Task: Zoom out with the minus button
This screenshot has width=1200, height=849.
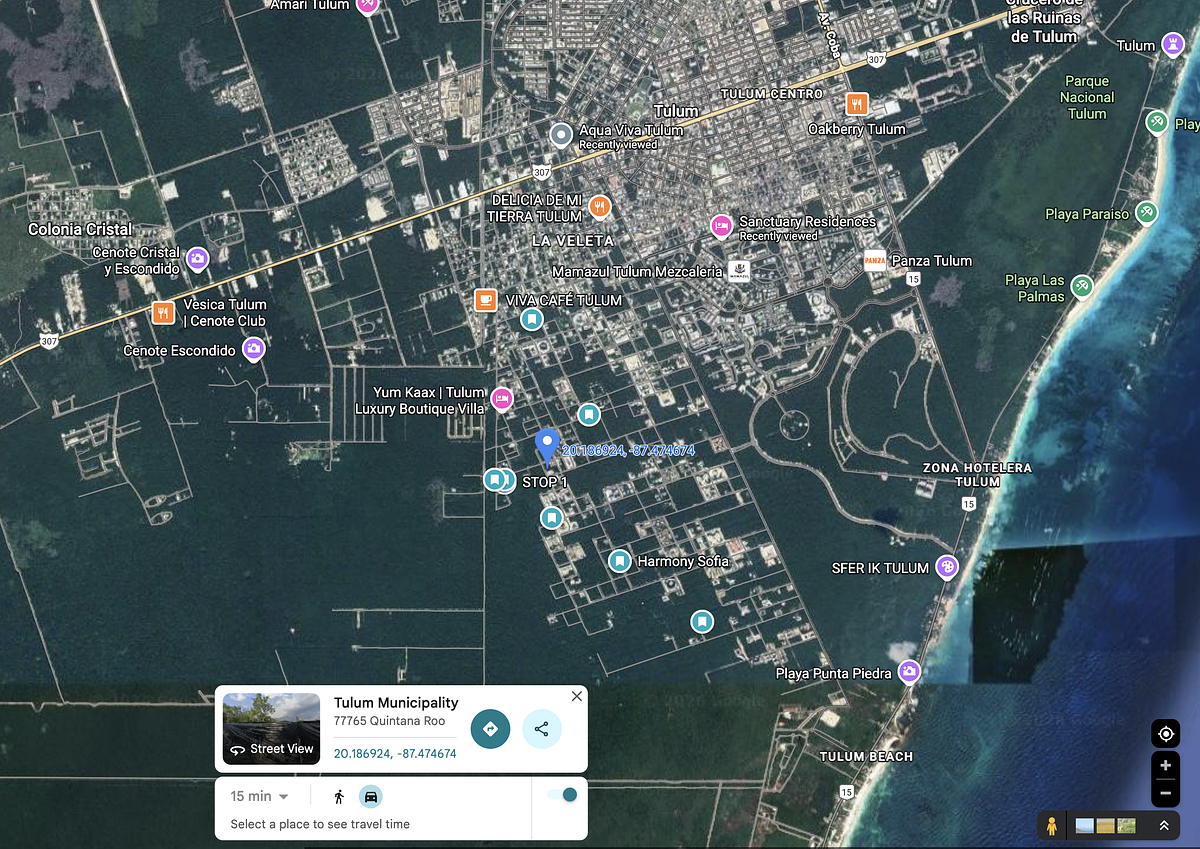Action: (1166, 794)
